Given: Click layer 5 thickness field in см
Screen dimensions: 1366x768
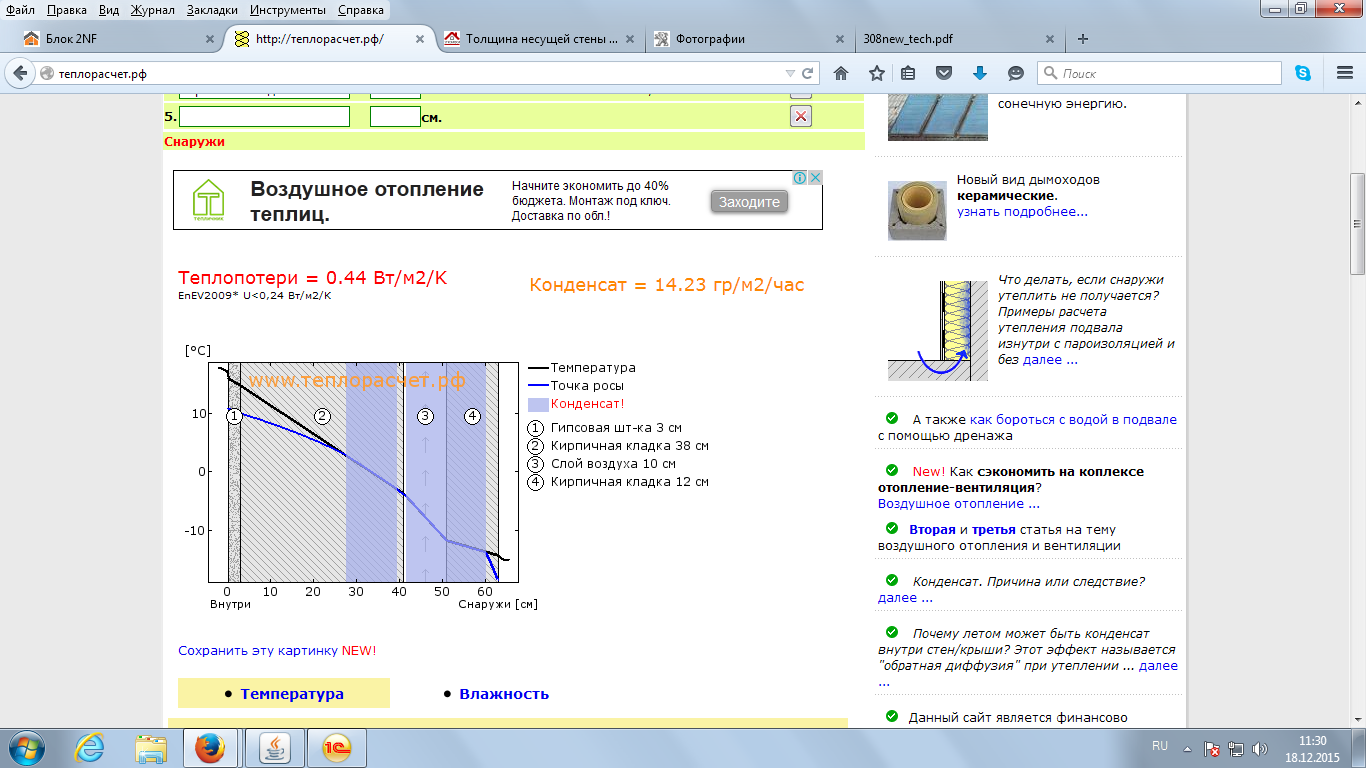Looking at the screenshot, I should (395, 116).
